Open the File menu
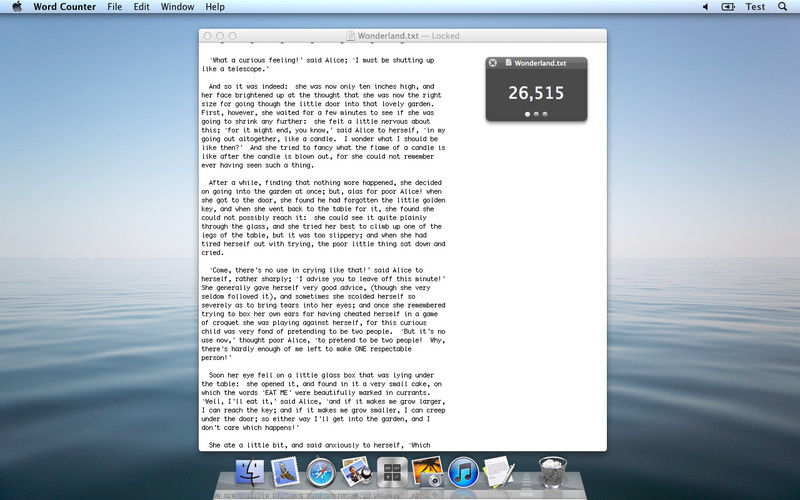The image size is (800, 500). (115, 7)
